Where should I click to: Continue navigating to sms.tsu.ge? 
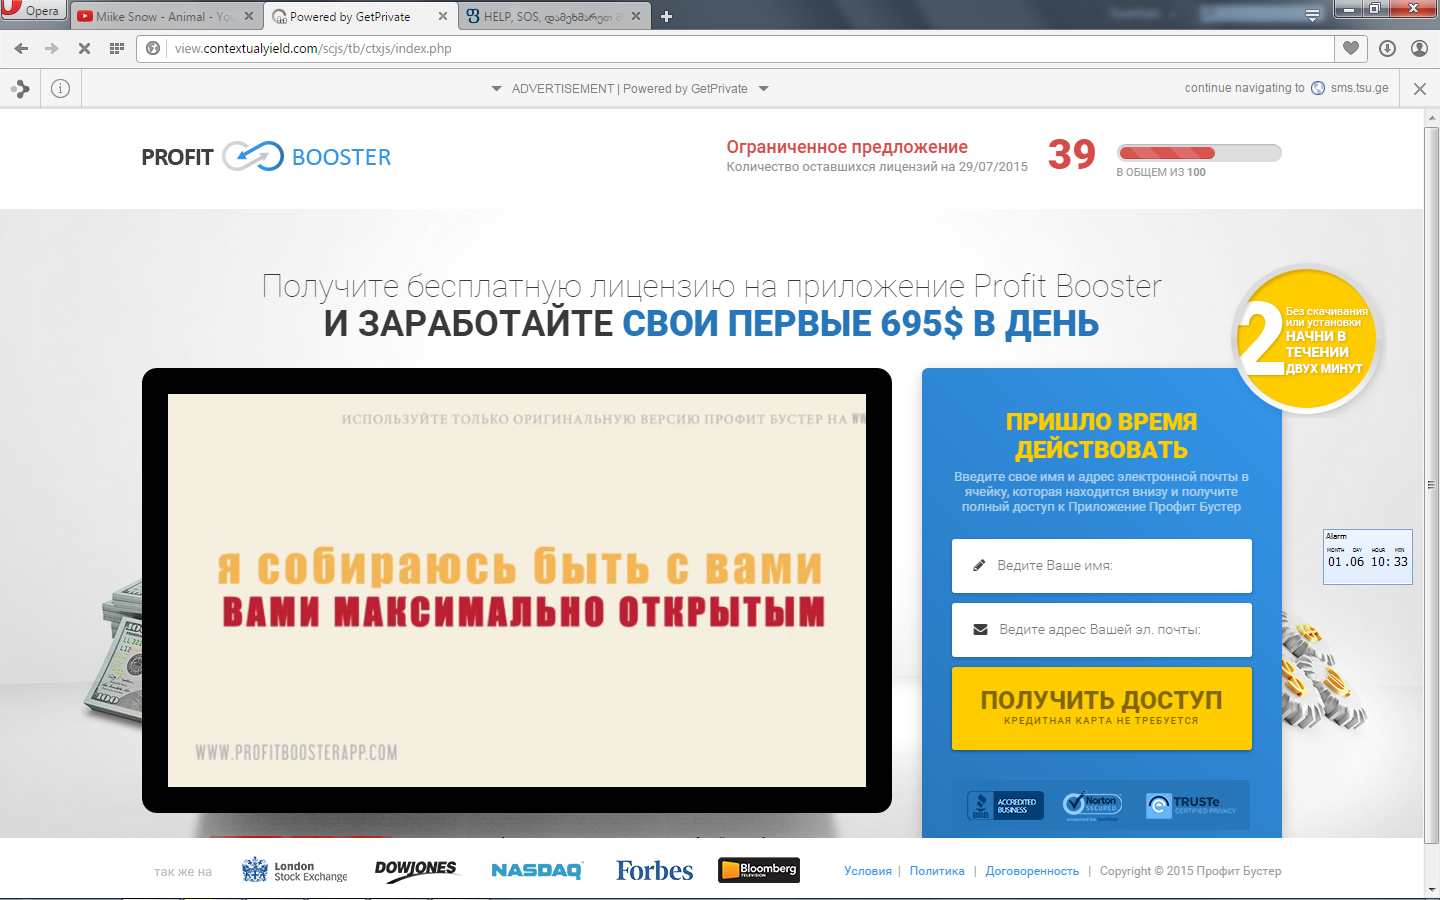coord(1287,88)
